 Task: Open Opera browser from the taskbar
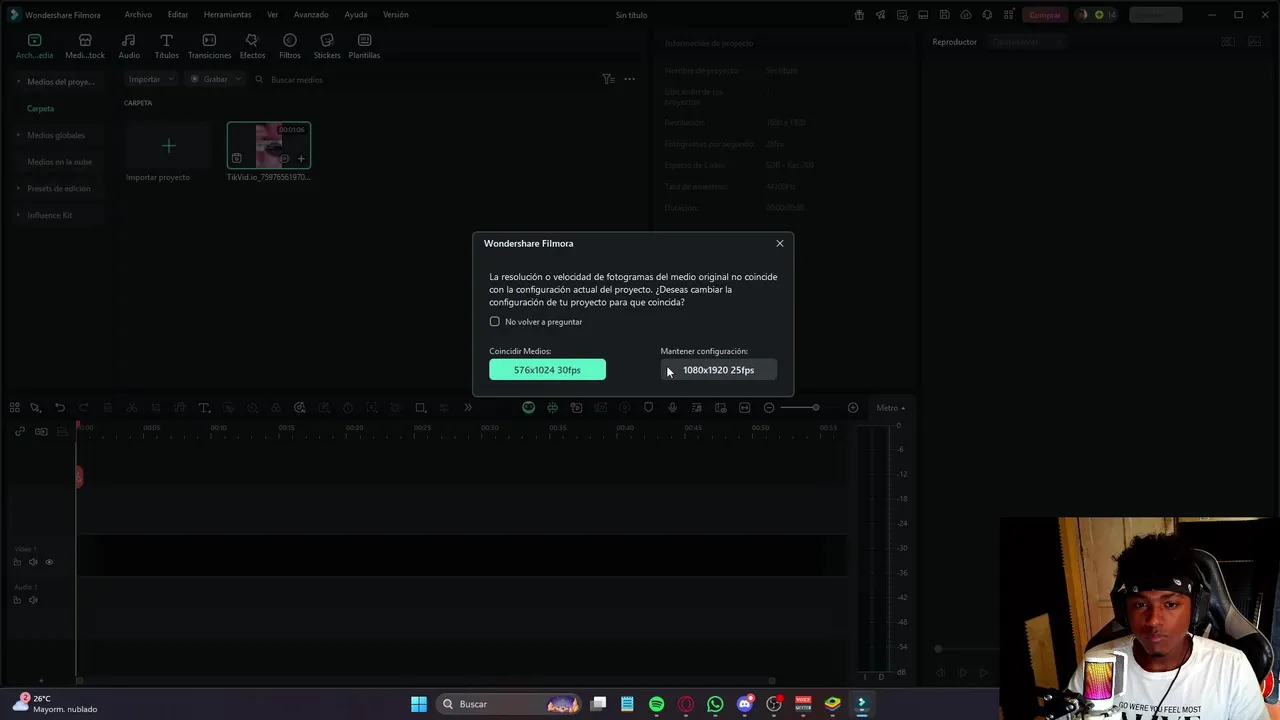686,704
